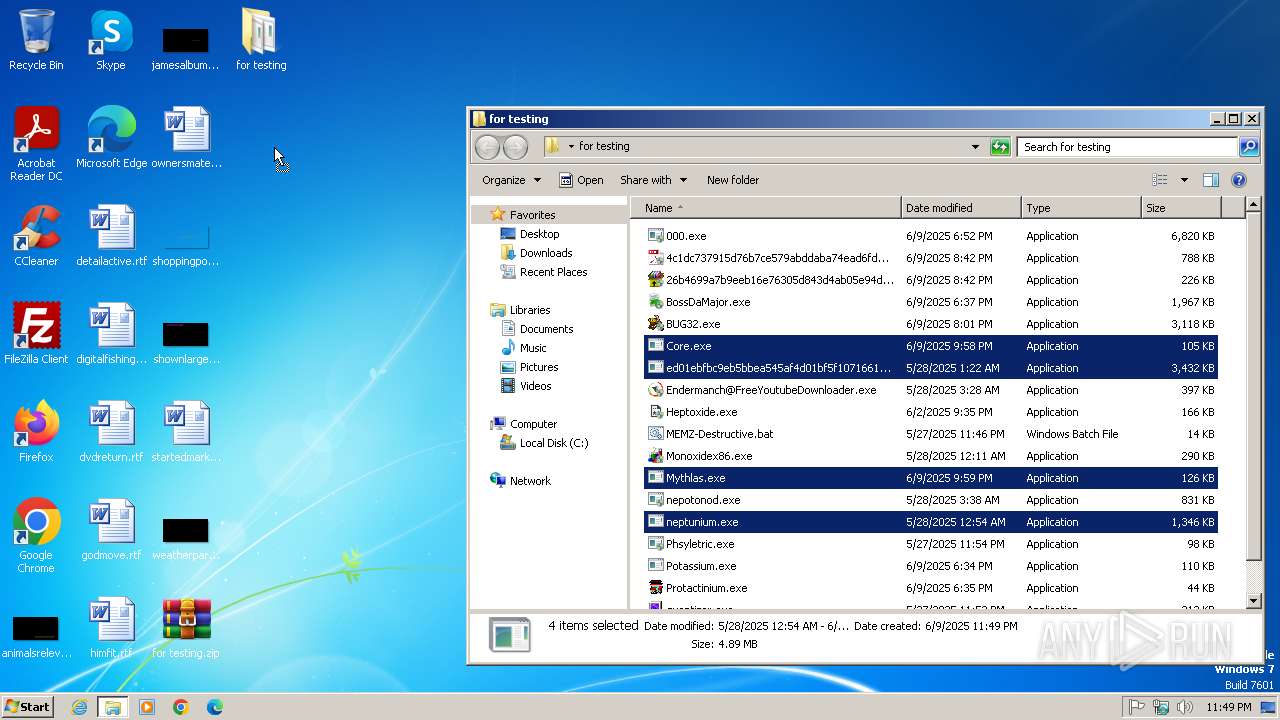Open Internet Explorer from taskbar

click(79, 707)
